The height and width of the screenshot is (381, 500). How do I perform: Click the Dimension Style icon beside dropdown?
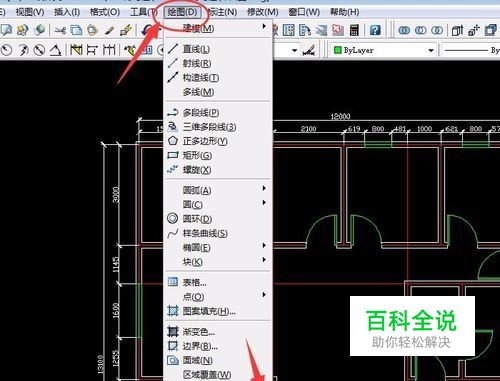pos(309,50)
